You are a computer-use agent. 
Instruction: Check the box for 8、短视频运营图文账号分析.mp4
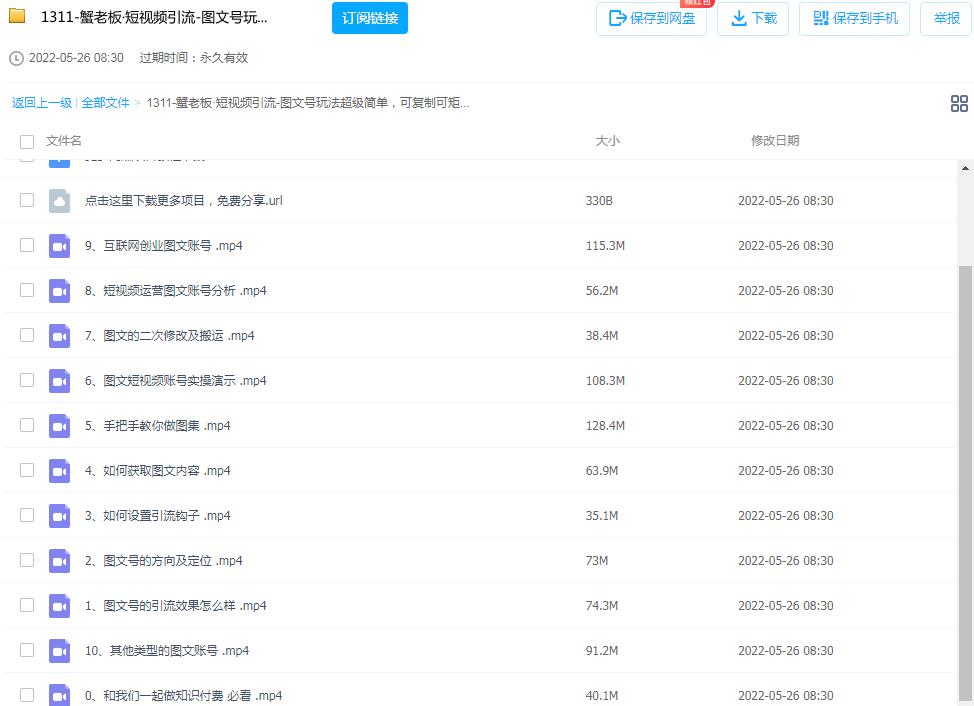[x=27, y=290]
